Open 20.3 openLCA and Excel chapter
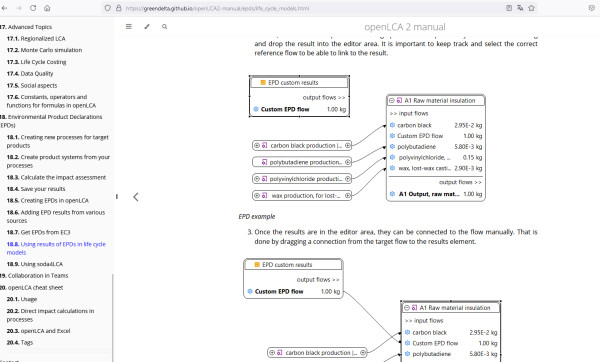 [38, 331]
